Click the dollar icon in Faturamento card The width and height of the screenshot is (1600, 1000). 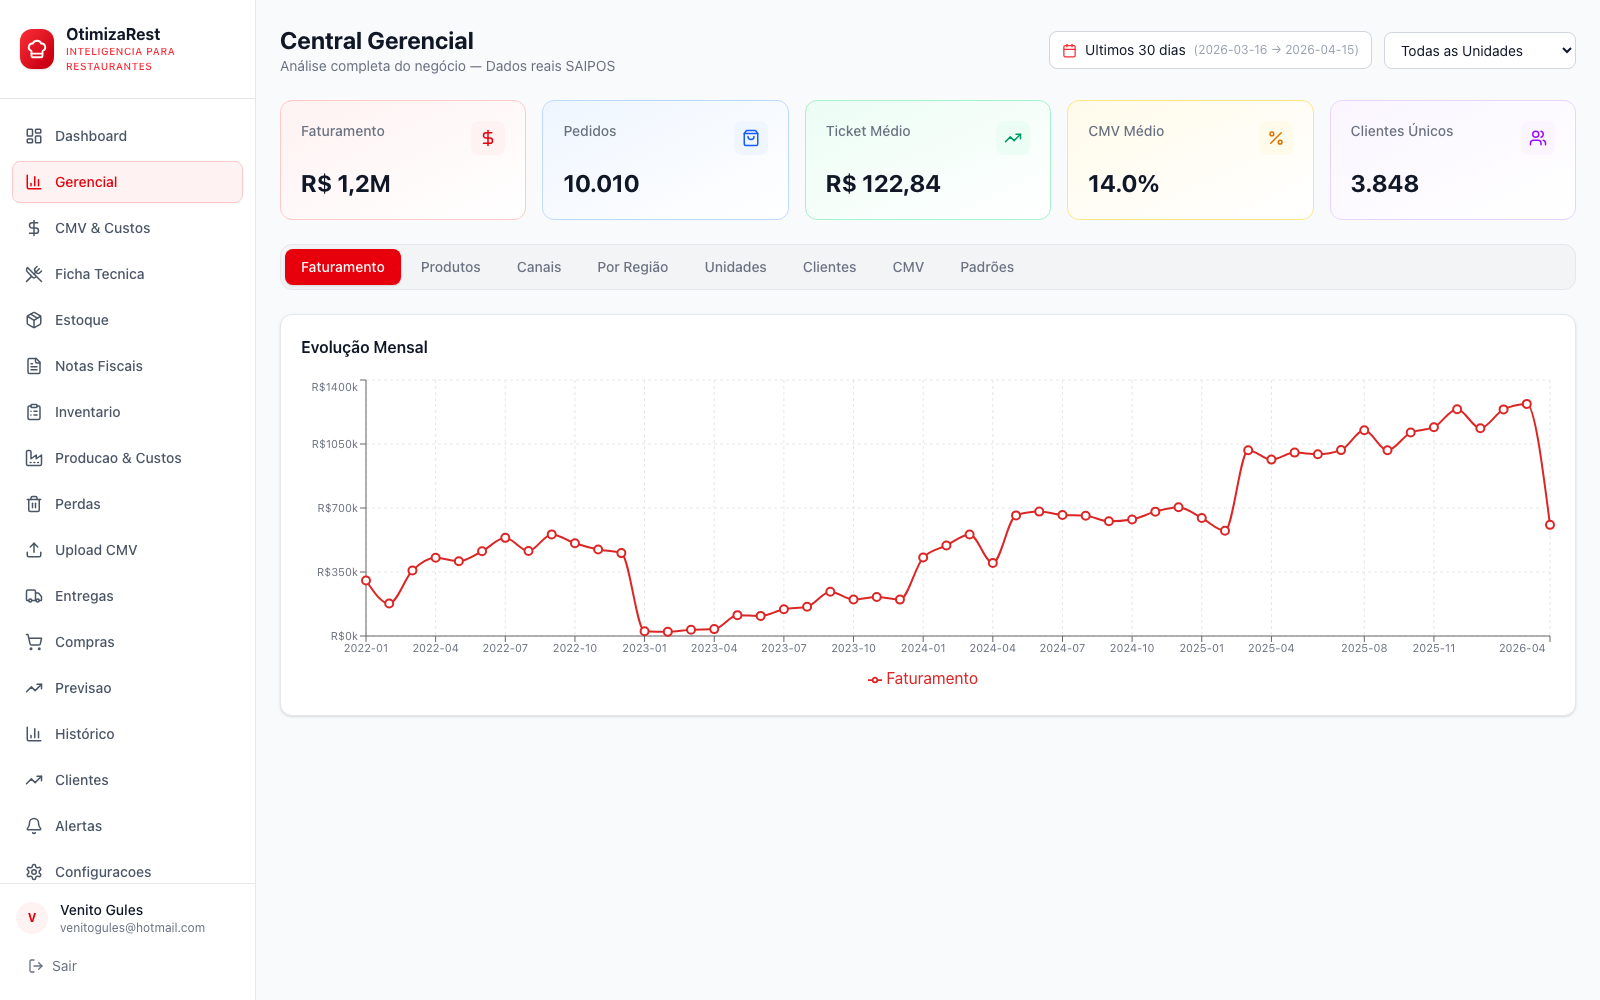(488, 138)
